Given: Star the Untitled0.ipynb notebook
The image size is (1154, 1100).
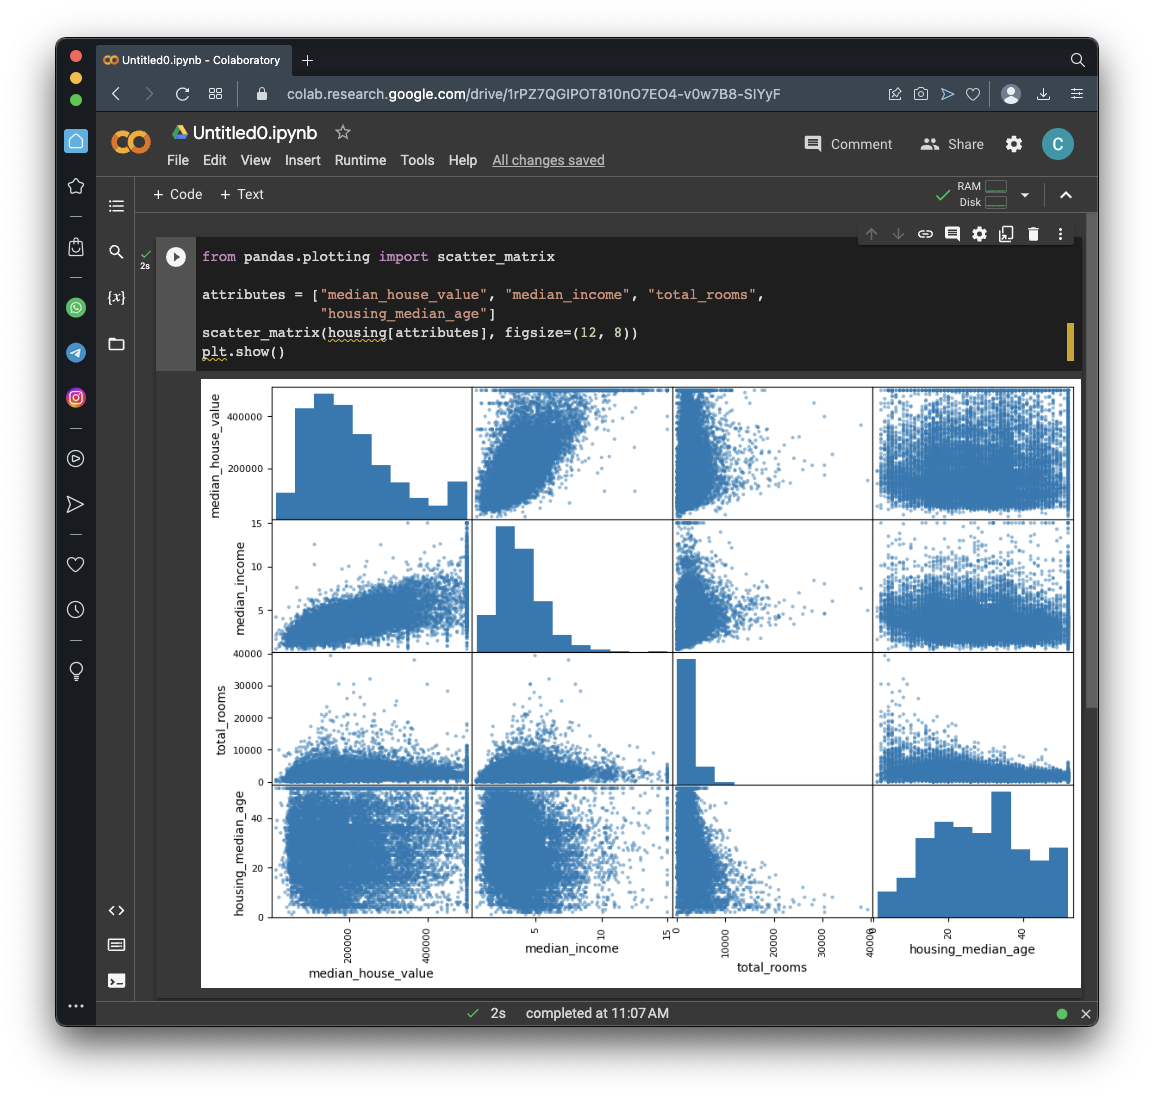Looking at the screenshot, I should point(343,132).
